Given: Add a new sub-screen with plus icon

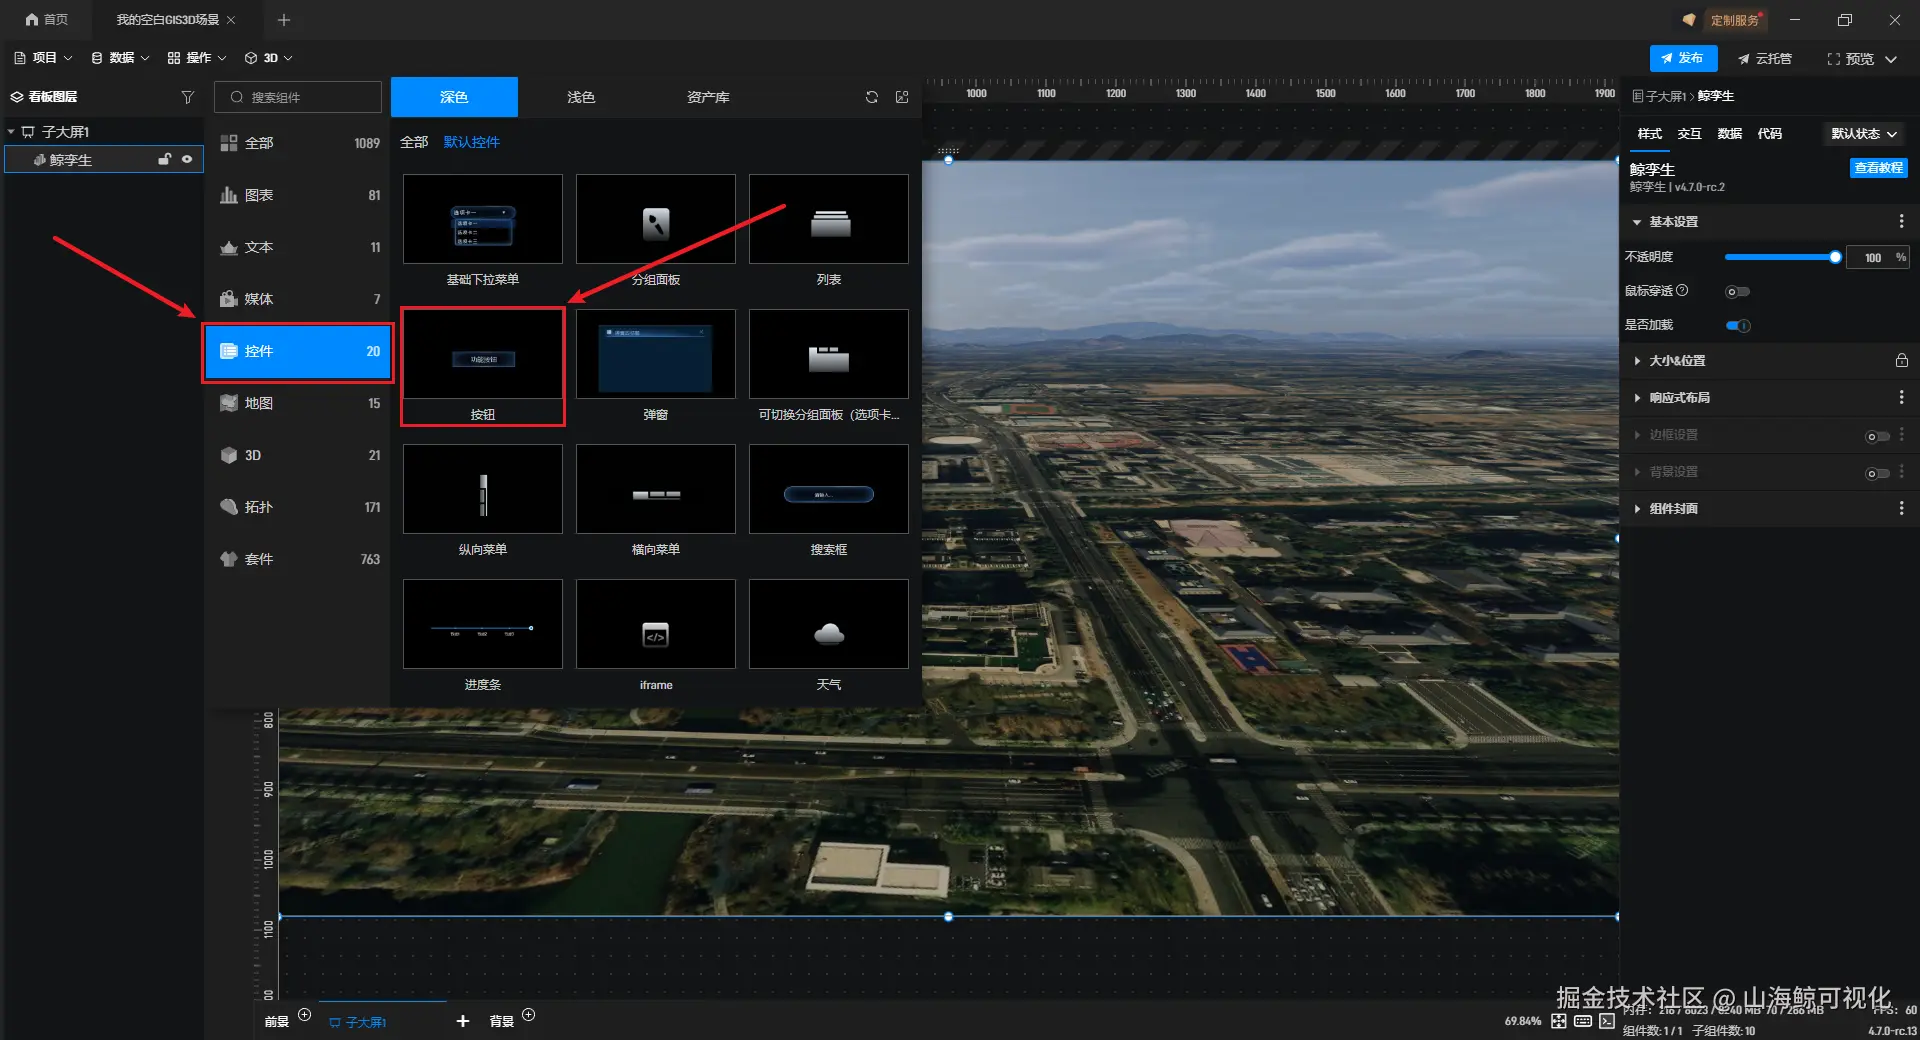Looking at the screenshot, I should [462, 1021].
